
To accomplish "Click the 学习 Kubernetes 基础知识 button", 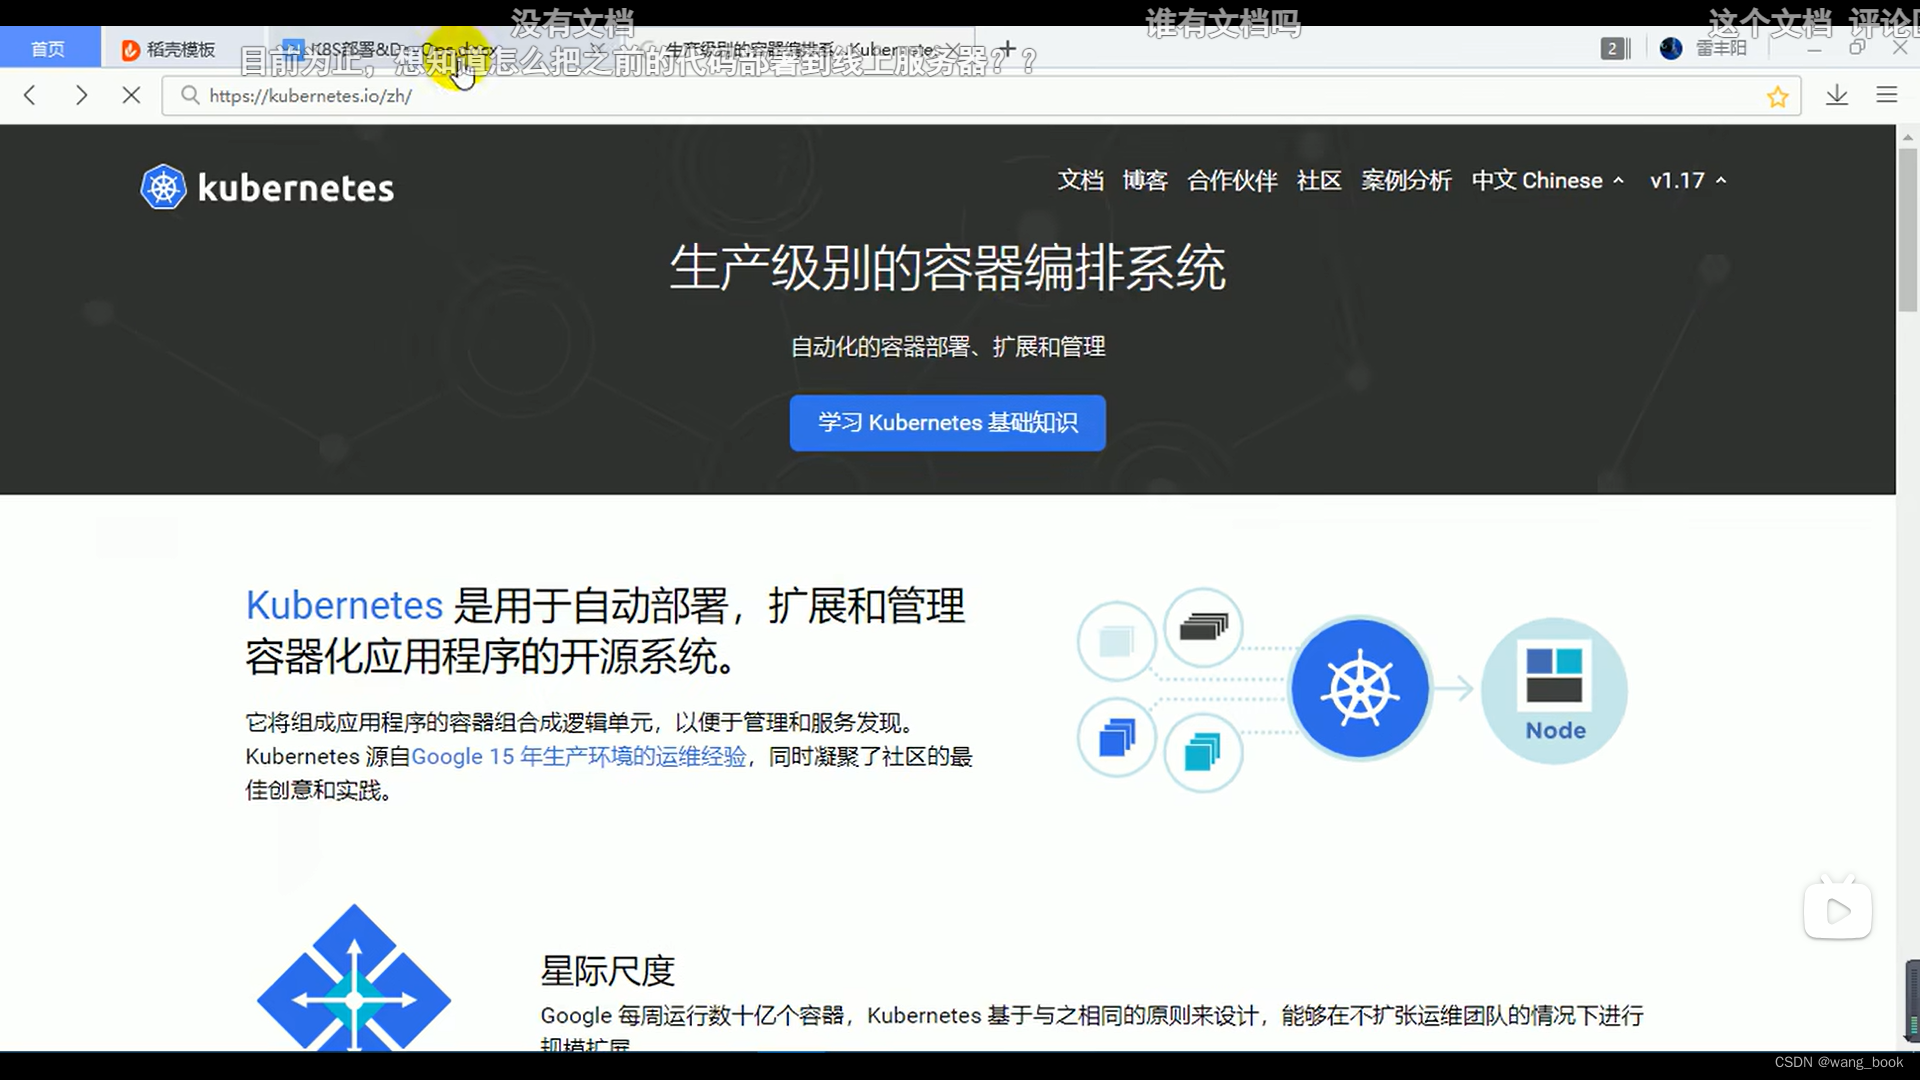I will 947,423.
